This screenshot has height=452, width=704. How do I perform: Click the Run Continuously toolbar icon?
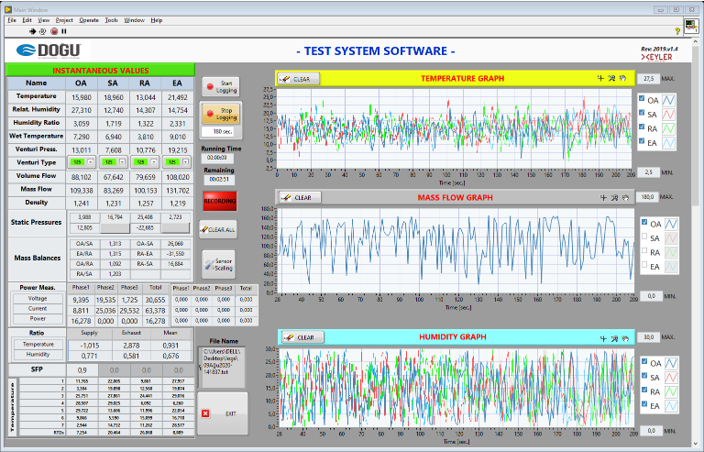click(43, 31)
